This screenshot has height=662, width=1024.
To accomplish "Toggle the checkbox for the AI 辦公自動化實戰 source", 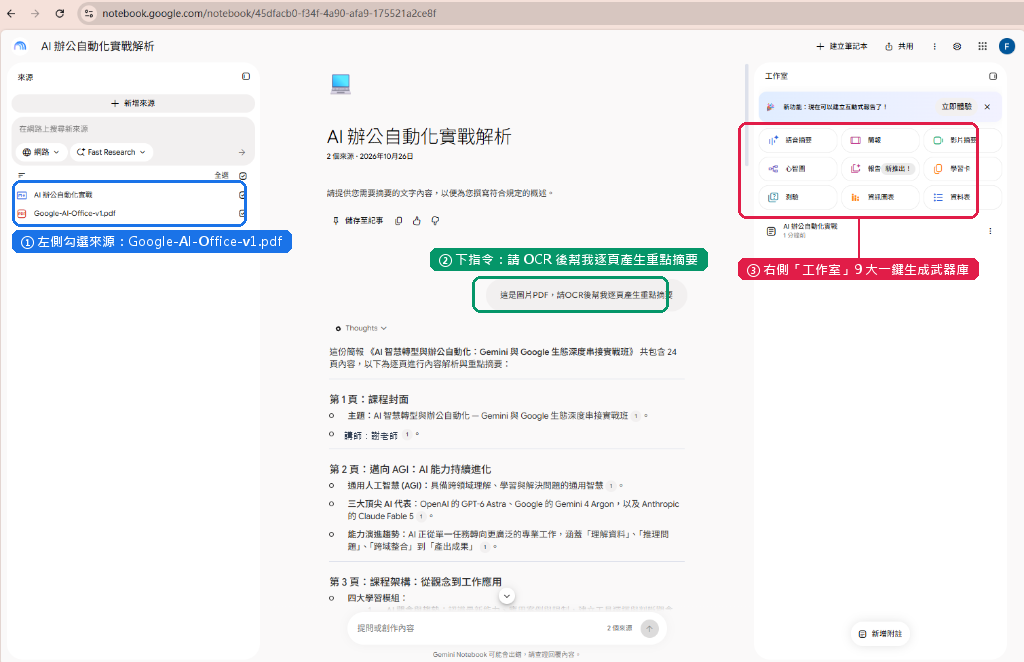I will [x=242, y=195].
